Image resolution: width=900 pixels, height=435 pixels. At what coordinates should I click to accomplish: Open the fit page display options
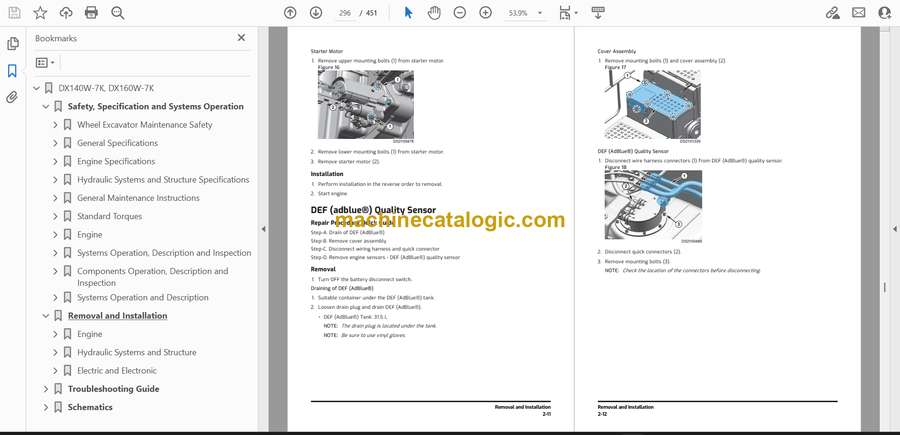coord(568,13)
